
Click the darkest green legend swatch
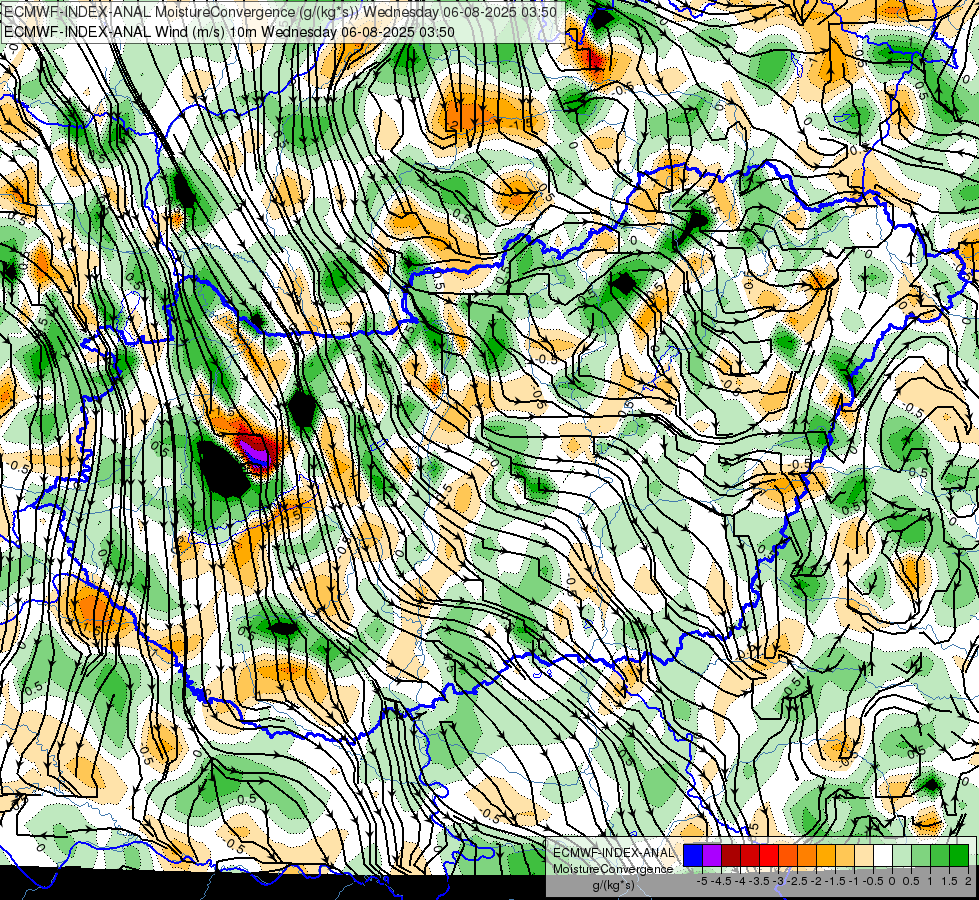(959, 855)
